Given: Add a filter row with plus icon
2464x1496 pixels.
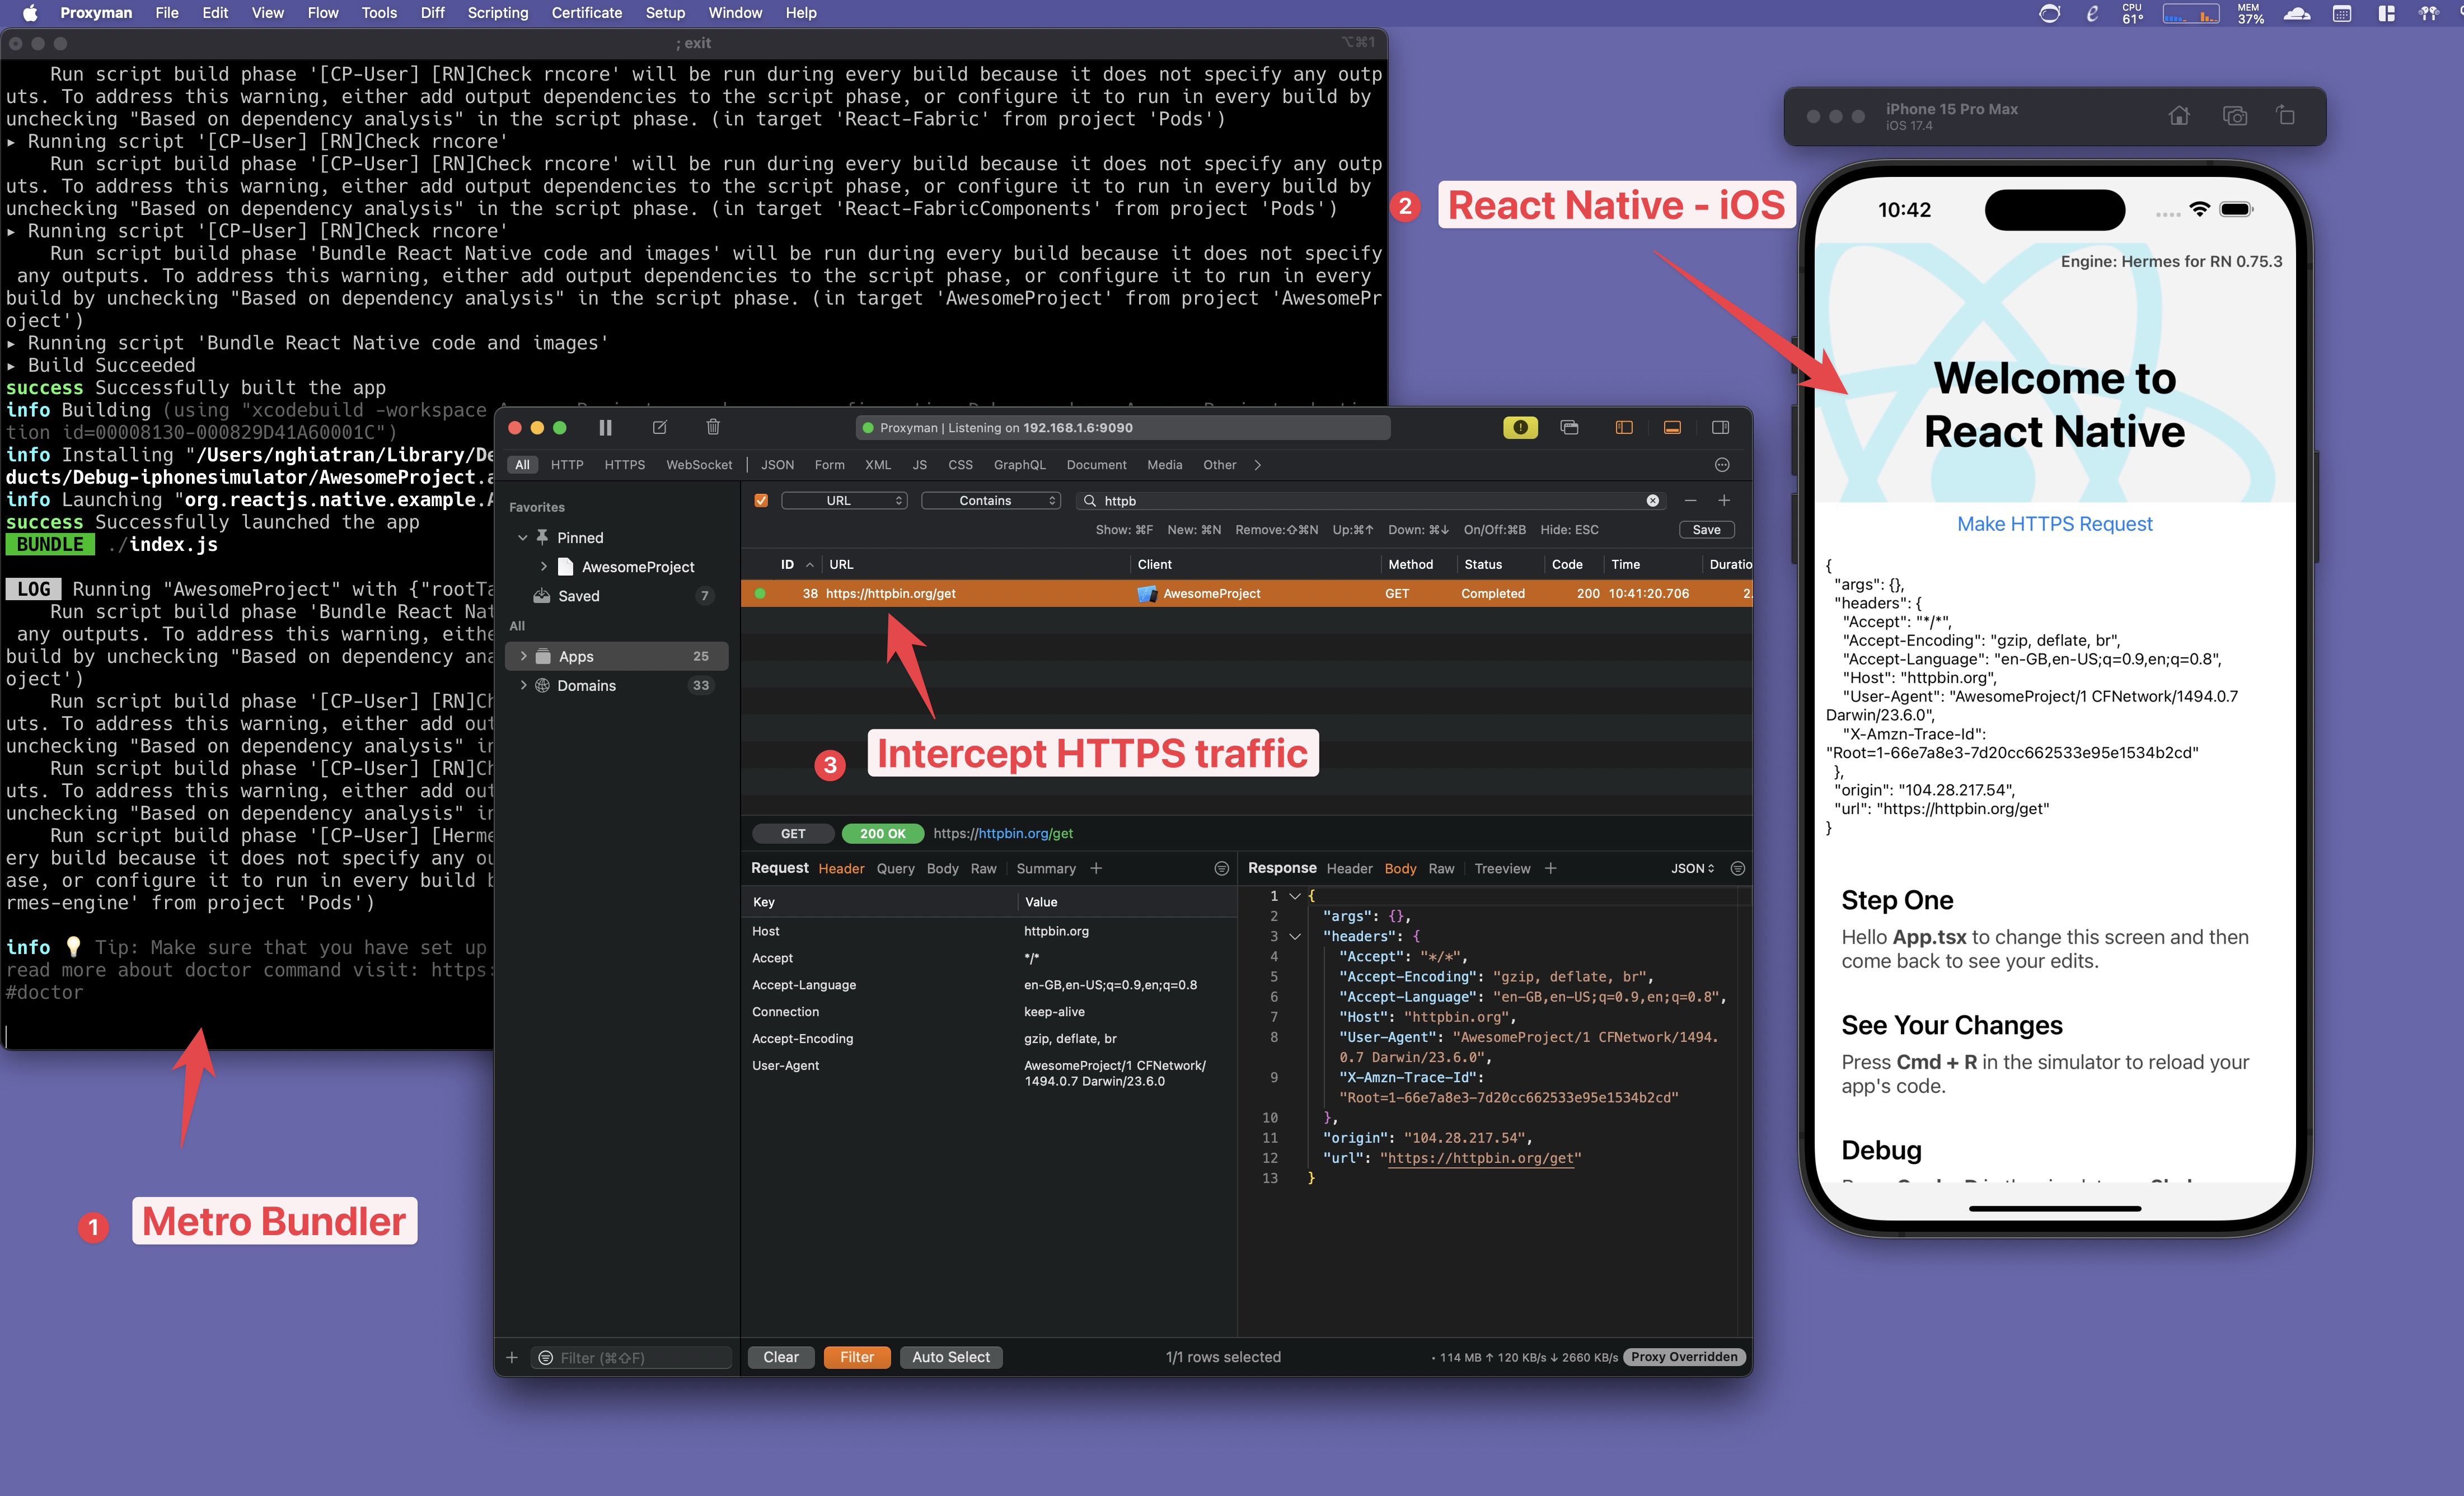Looking at the screenshot, I should [x=1724, y=501].
